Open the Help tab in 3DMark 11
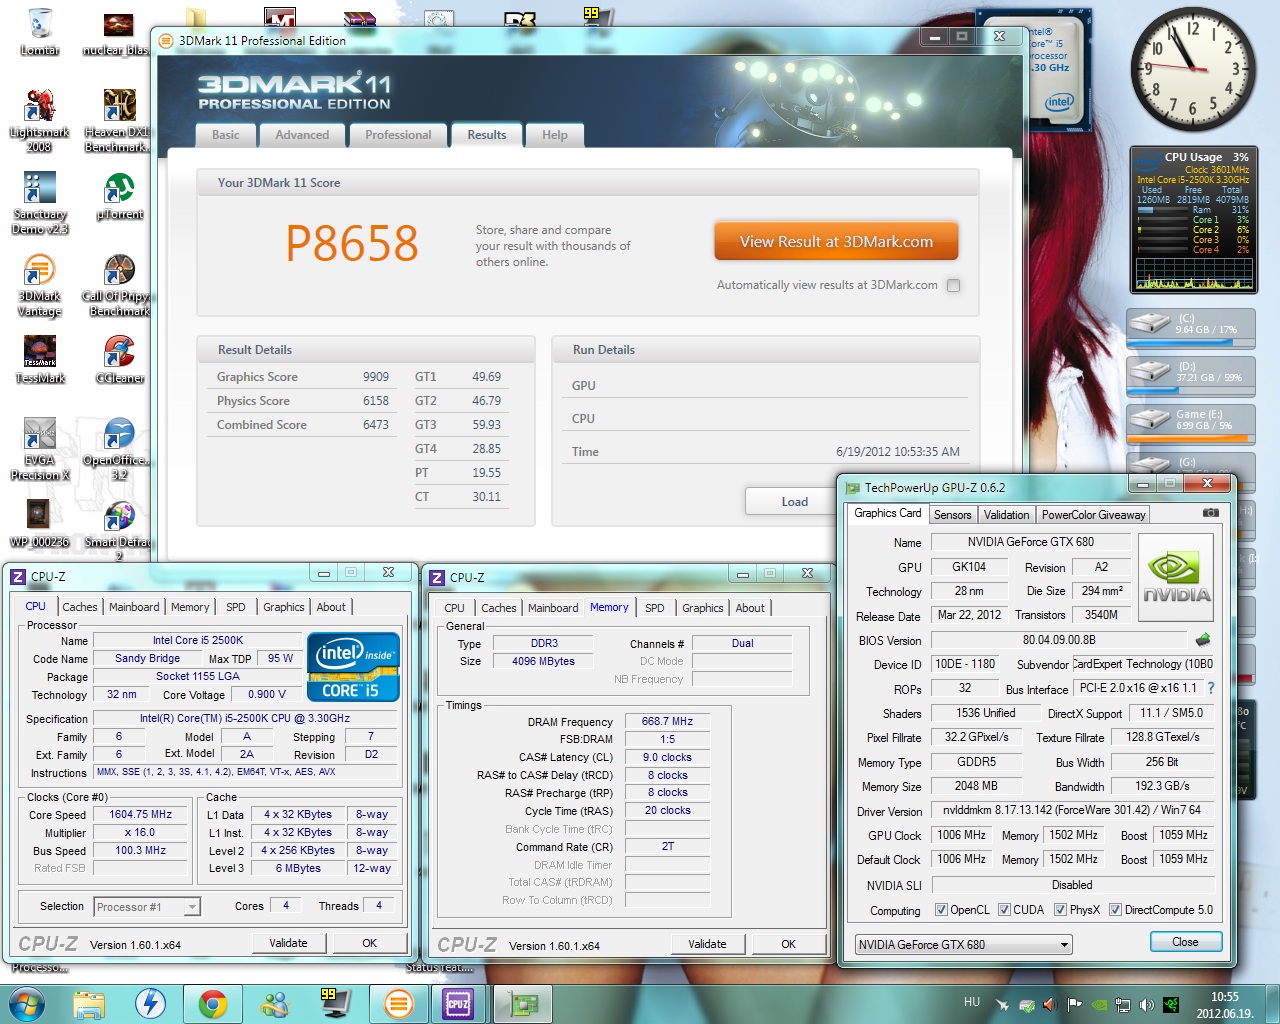The width and height of the screenshot is (1280, 1024). click(x=555, y=135)
